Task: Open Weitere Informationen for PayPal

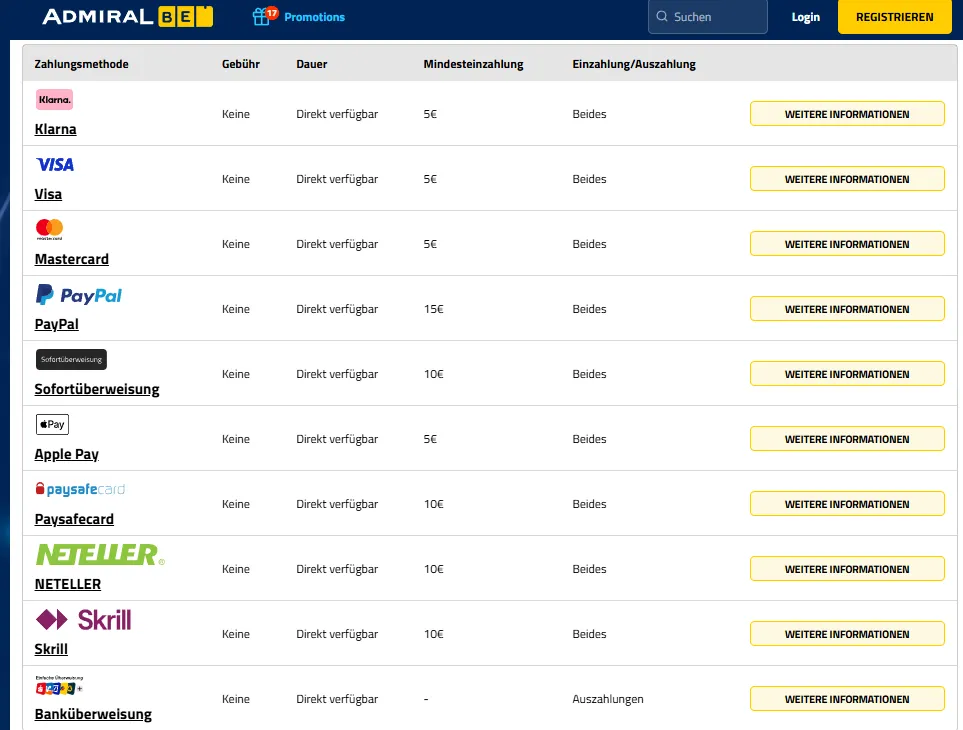Action: [847, 309]
